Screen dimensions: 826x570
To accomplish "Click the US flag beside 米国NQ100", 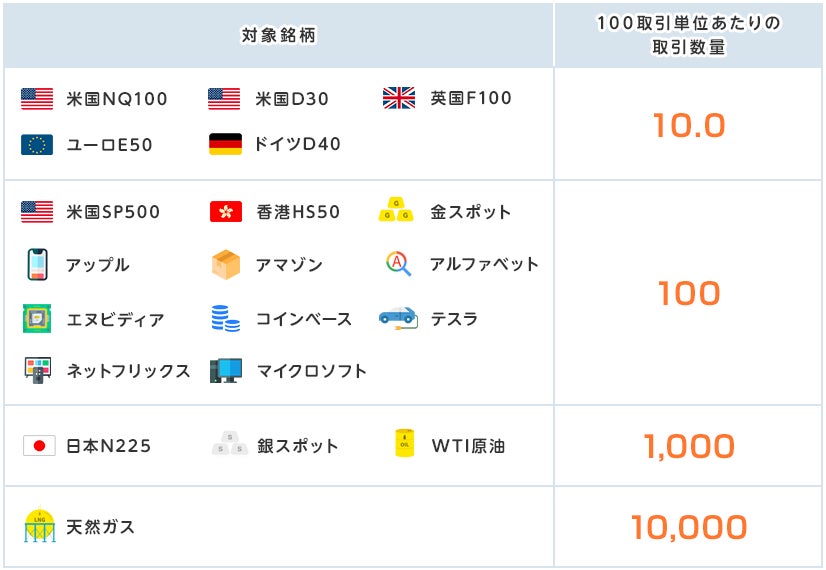I will click(37, 99).
